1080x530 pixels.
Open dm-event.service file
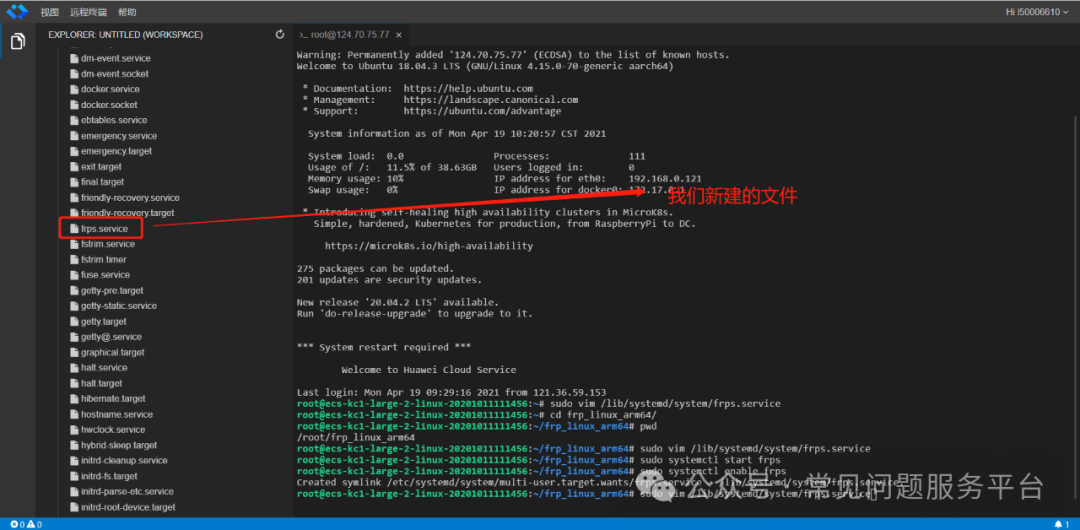pyautogui.click(x=116, y=59)
